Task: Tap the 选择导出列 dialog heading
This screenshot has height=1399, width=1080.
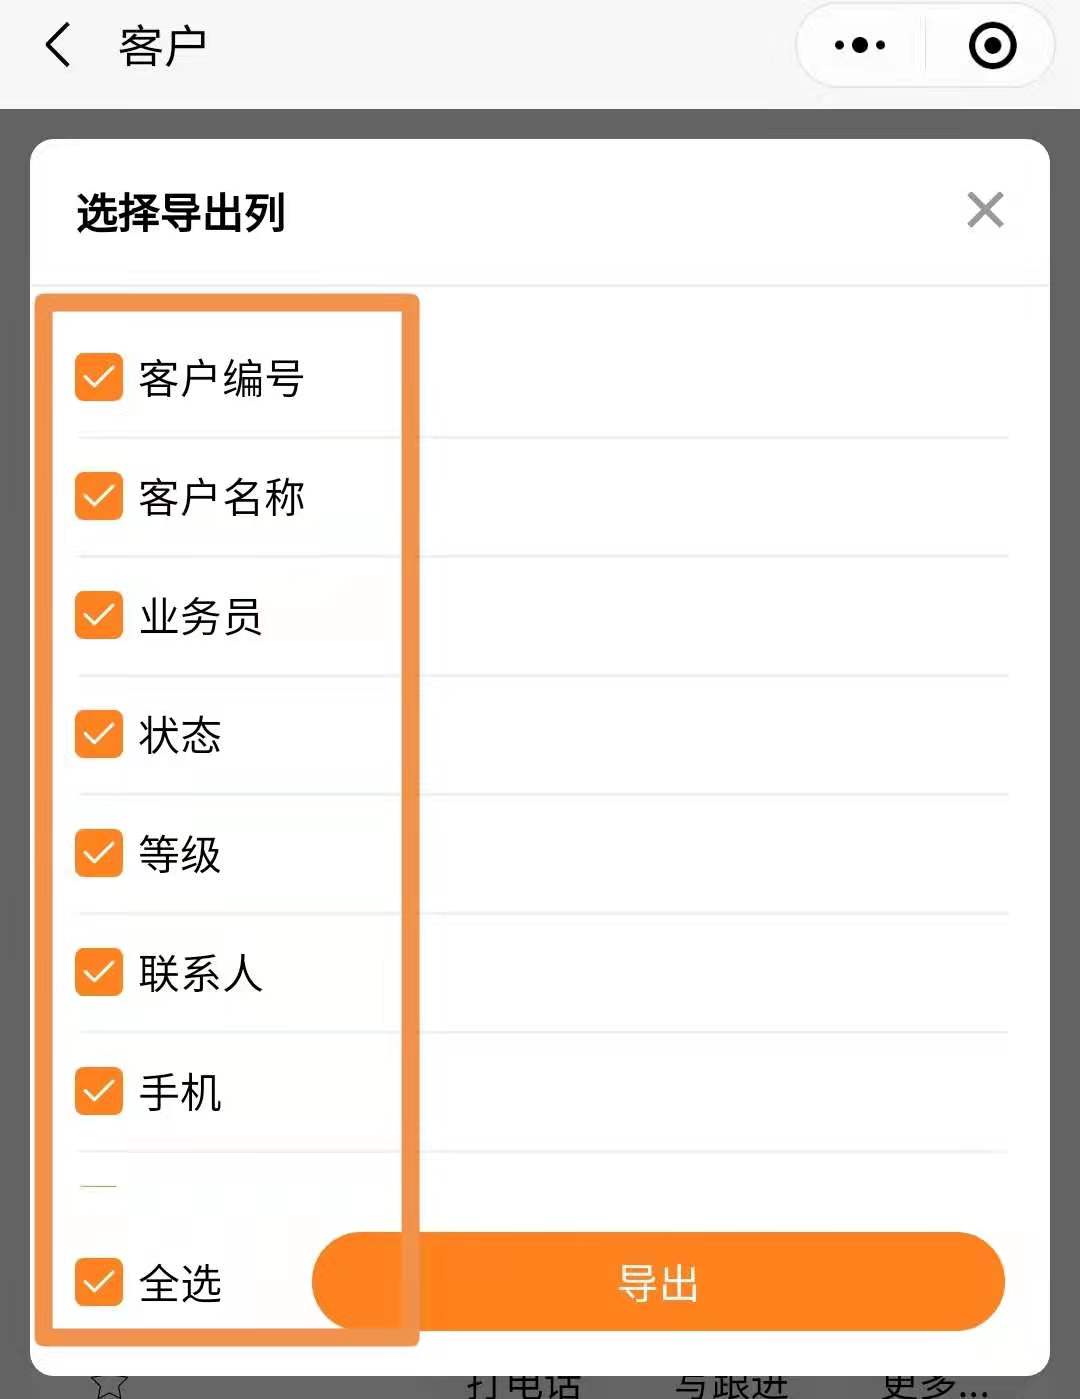Action: coord(181,212)
